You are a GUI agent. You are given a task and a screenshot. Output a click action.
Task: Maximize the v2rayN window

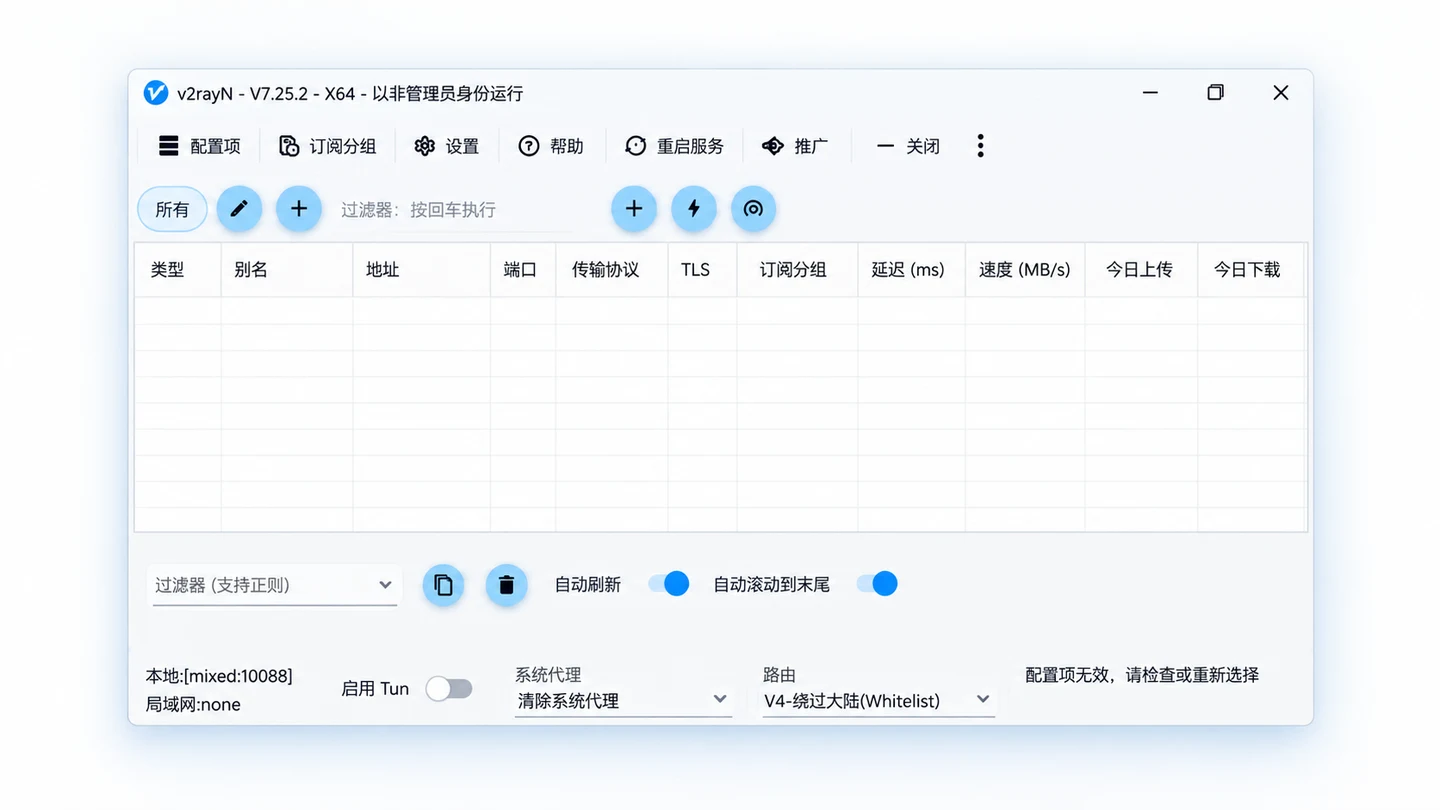click(x=1215, y=93)
